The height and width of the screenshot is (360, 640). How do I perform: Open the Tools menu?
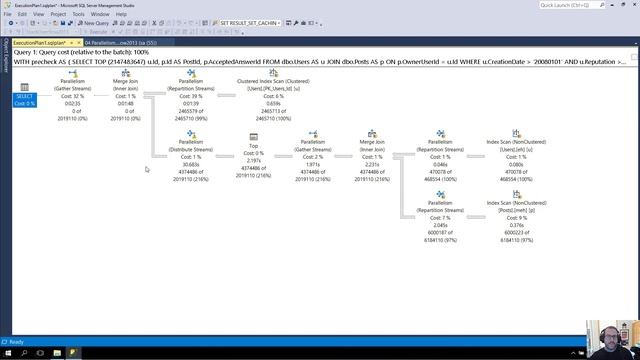(78, 14)
